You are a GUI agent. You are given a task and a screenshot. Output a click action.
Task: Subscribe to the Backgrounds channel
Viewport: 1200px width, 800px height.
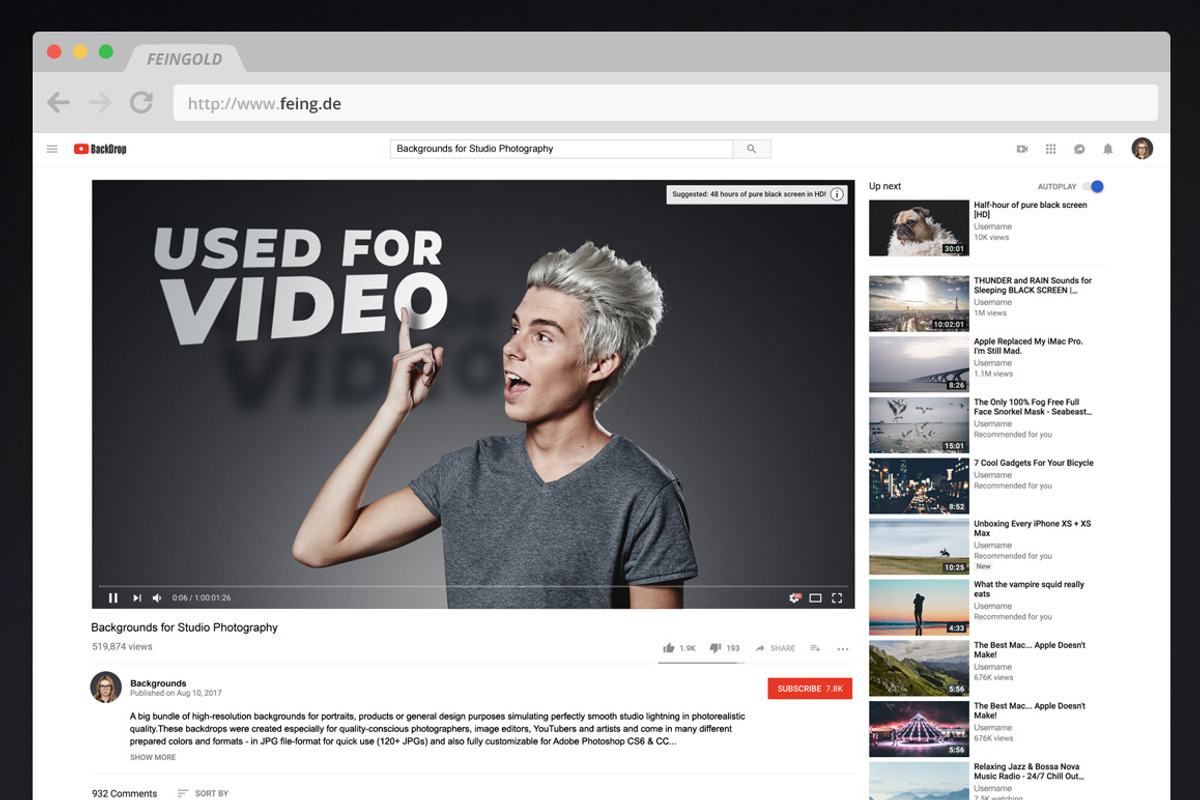pyautogui.click(x=810, y=689)
